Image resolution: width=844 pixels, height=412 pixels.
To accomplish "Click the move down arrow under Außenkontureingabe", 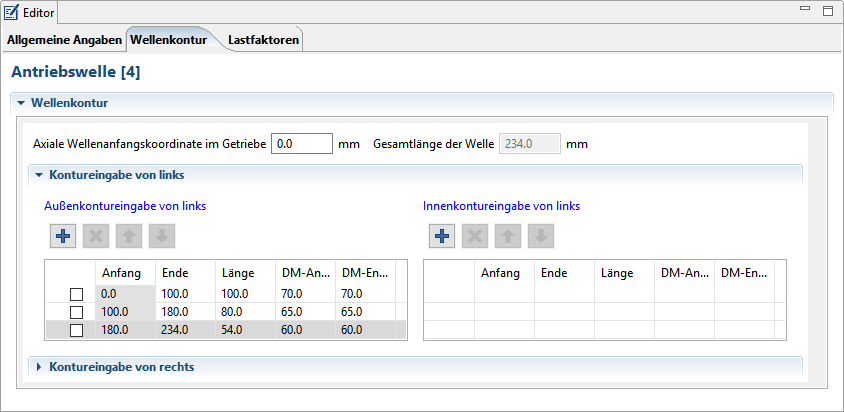I will [162, 236].
